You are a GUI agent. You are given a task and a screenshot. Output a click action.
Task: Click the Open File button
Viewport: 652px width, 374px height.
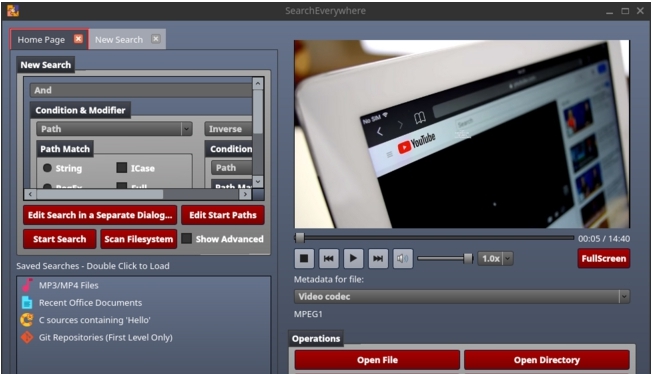click(377, 360)
